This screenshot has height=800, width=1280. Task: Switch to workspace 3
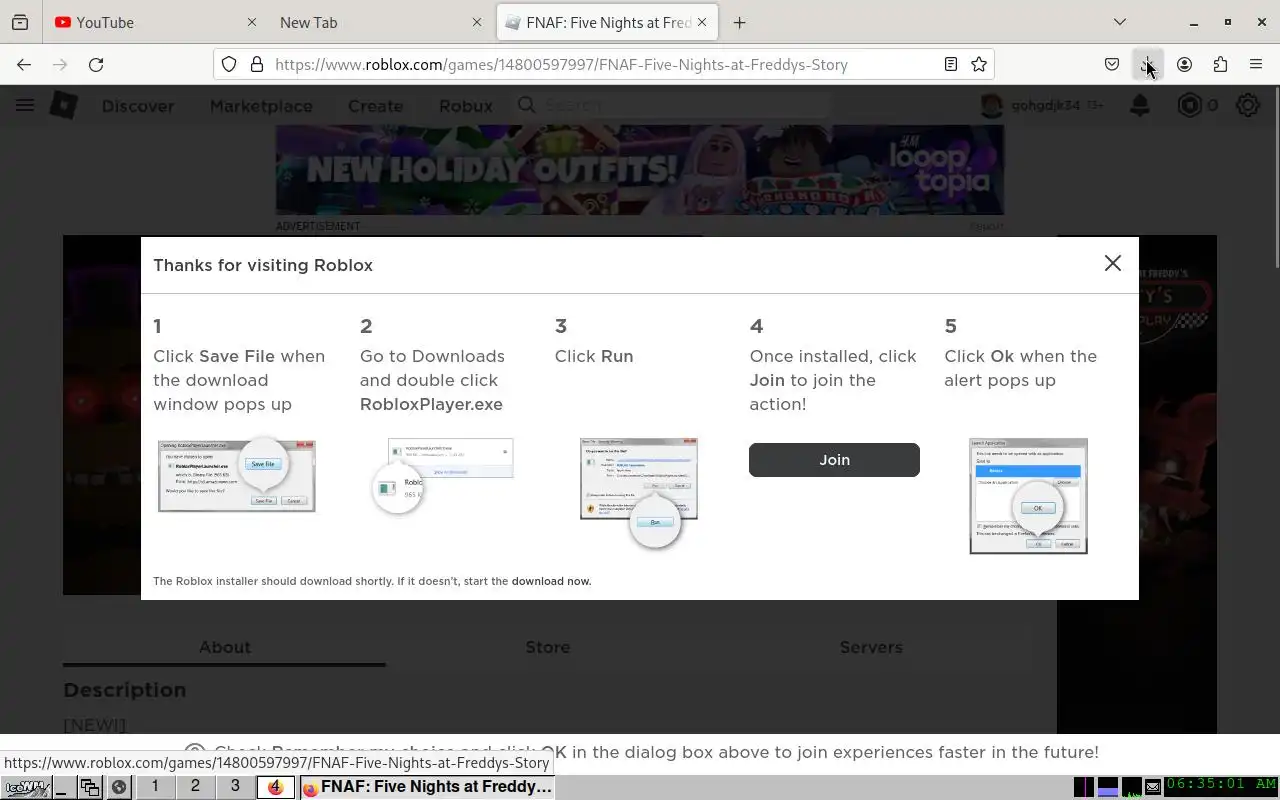[x=235, y=787]
